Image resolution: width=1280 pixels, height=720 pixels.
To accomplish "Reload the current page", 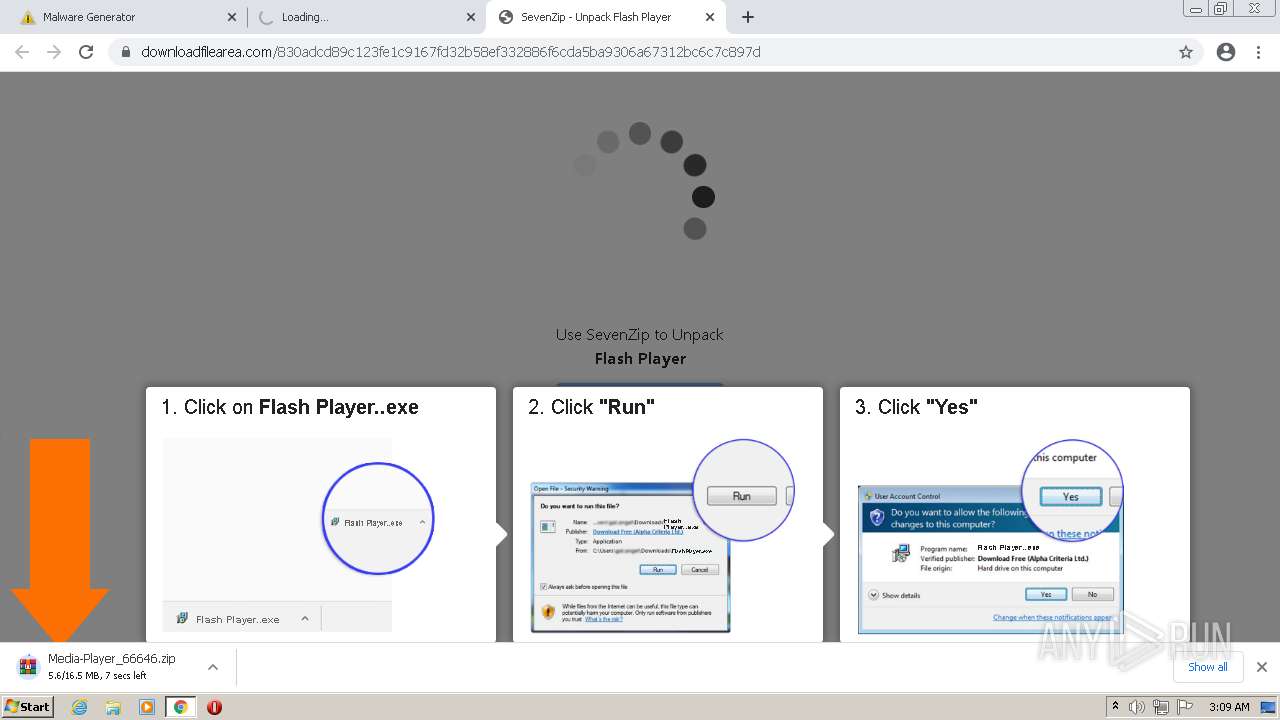I will [86, 52].
